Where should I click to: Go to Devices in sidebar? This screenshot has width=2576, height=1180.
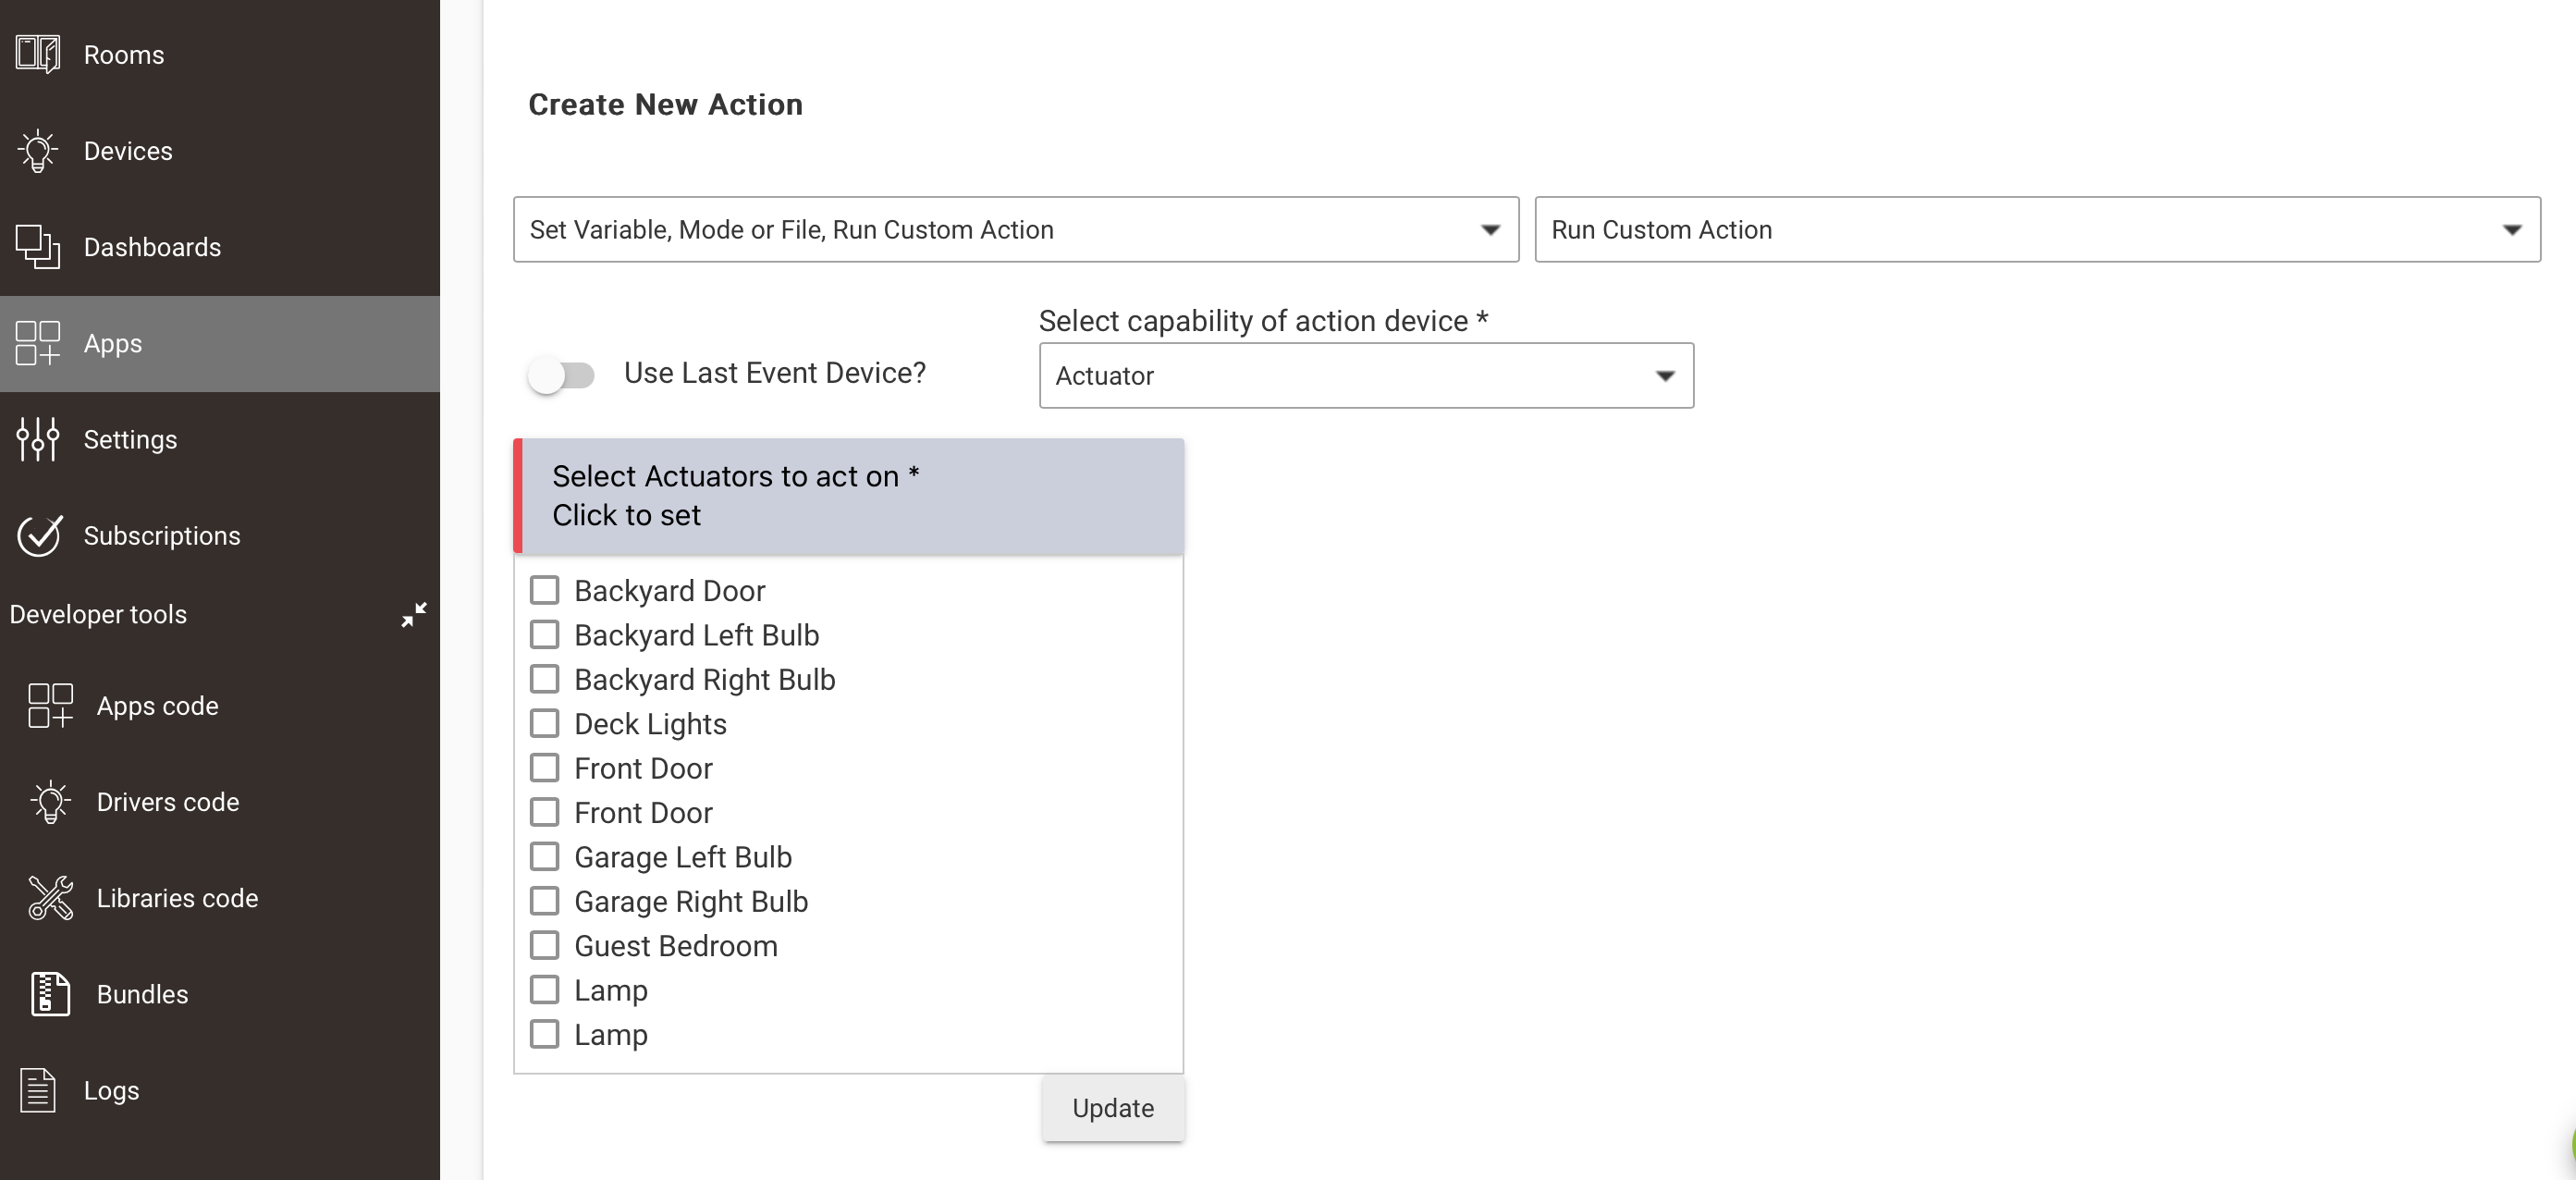coord(220,150)
